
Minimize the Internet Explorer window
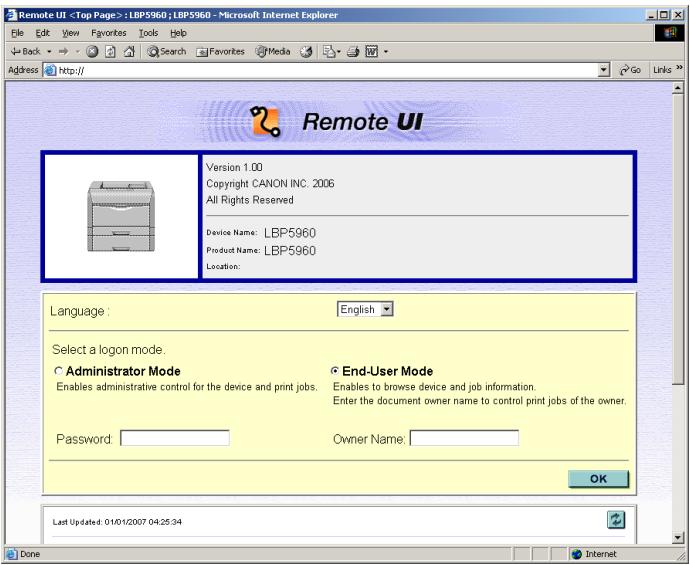tap(652, 15)
